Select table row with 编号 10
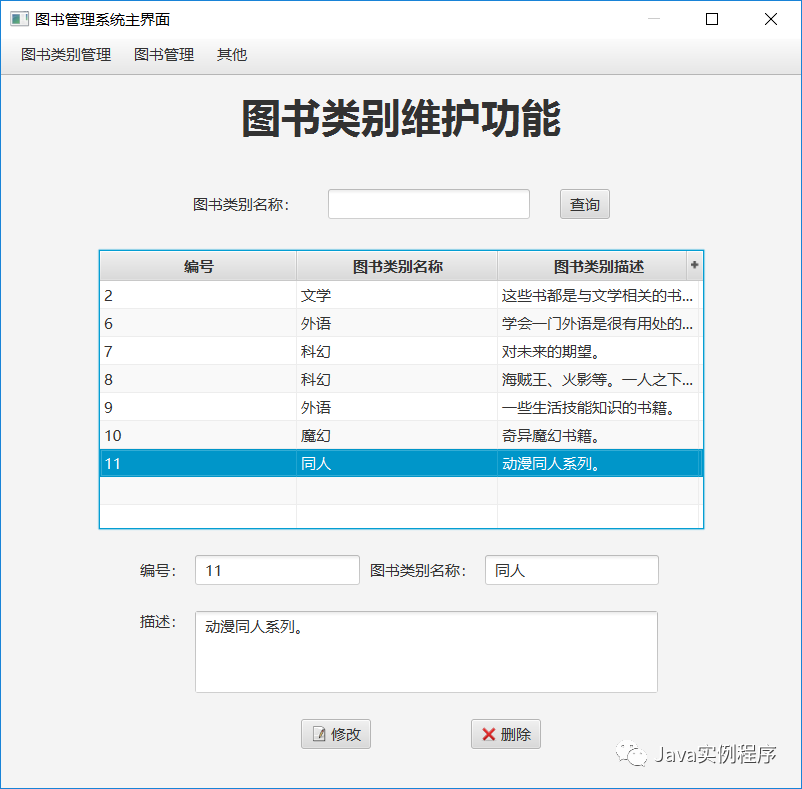This screenshot has width=802, height=789. tap(402, 436)
